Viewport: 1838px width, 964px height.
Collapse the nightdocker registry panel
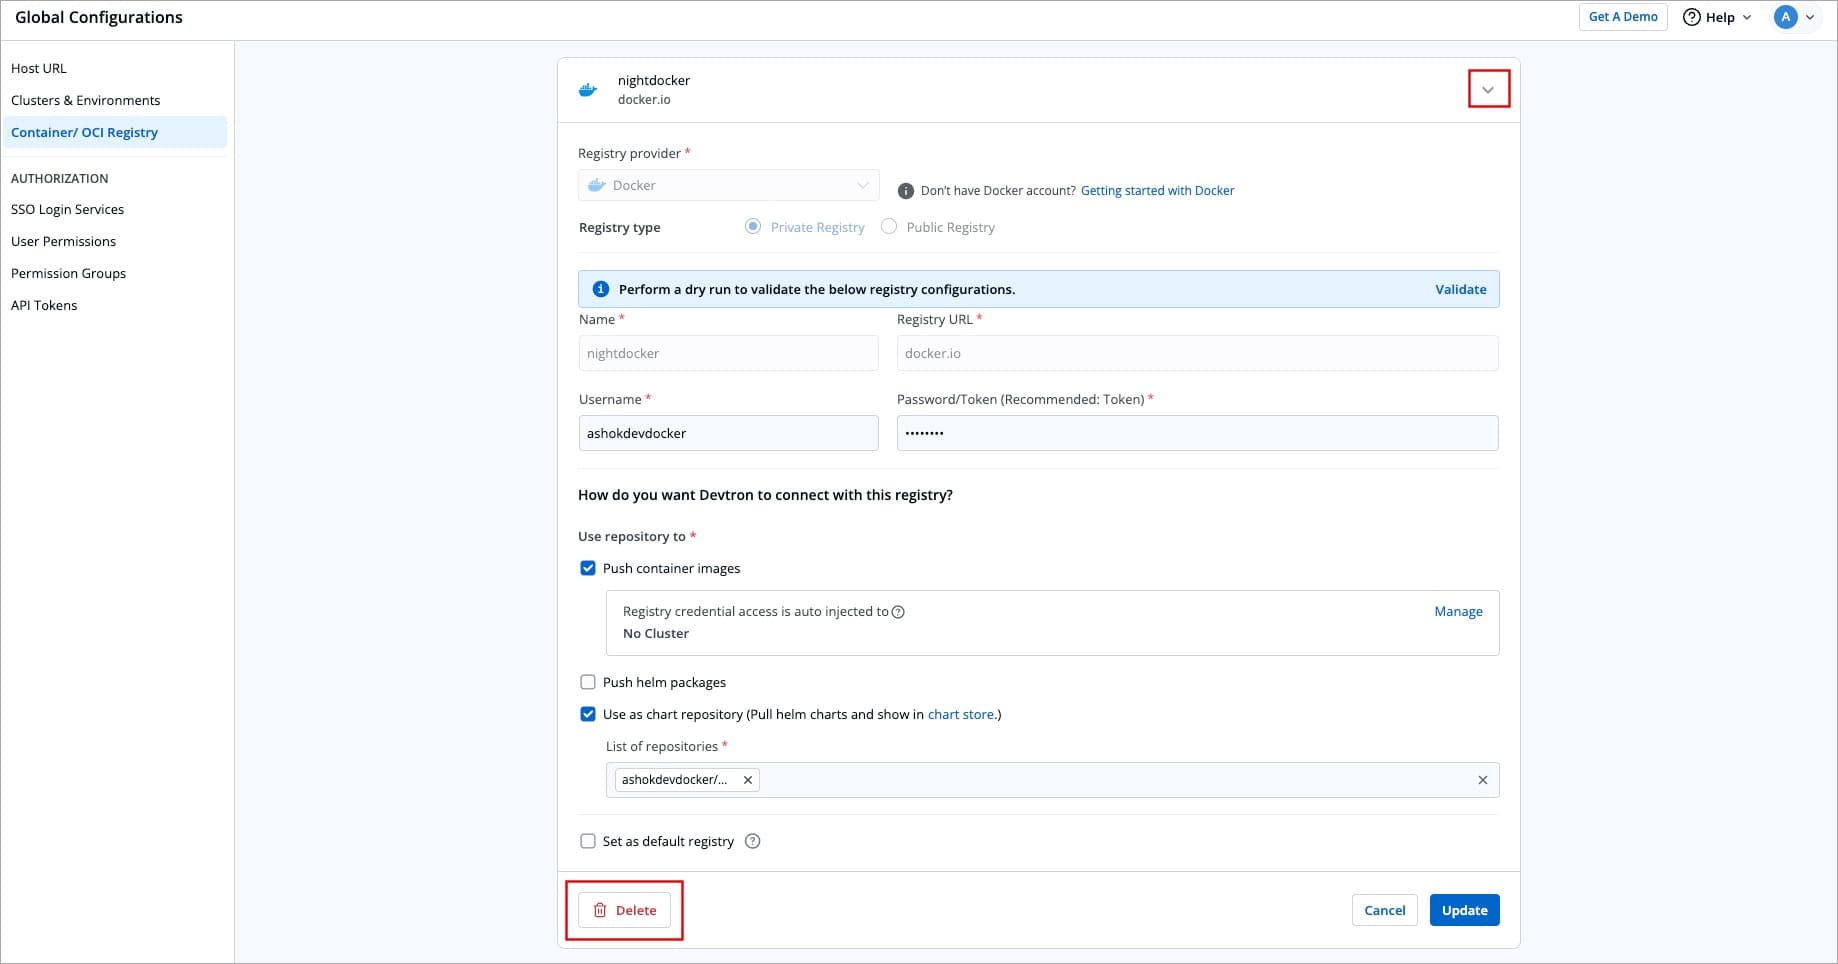[1488, 90]
